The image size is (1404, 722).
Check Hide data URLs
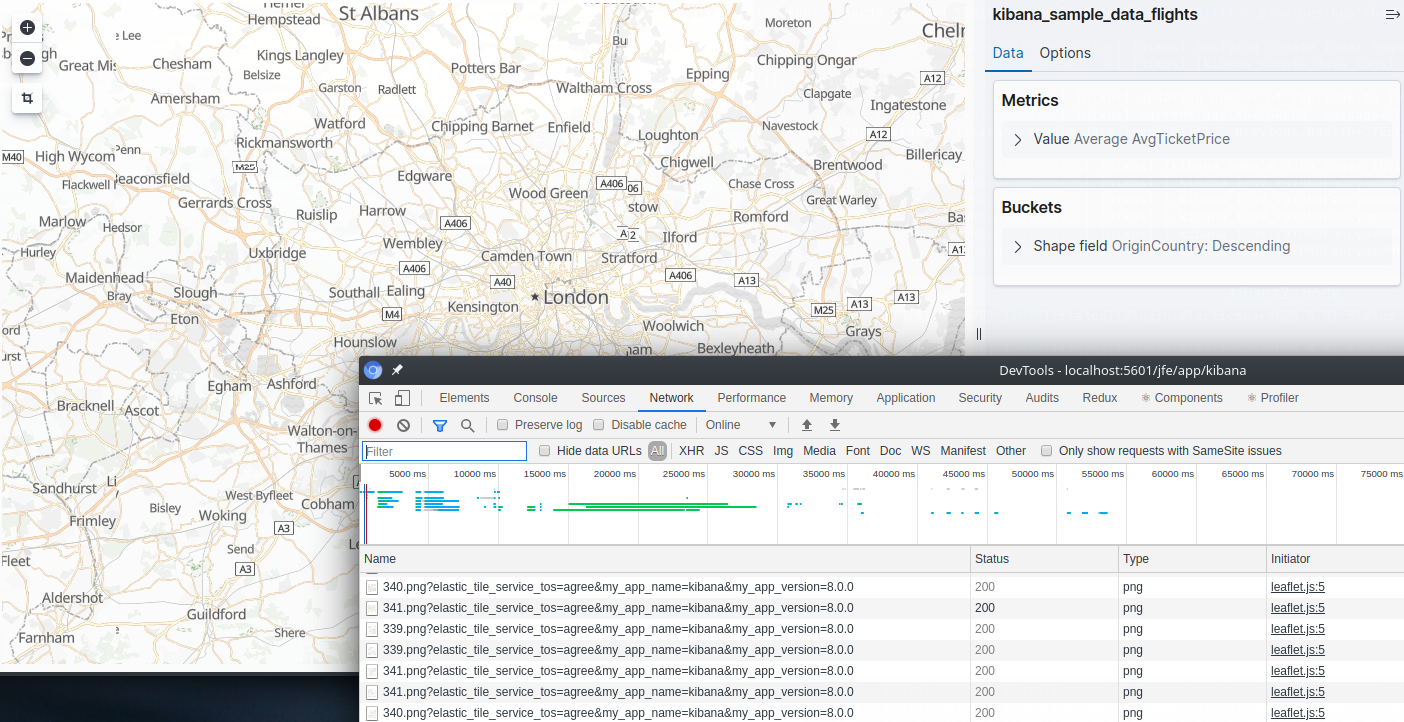point(545,451)
